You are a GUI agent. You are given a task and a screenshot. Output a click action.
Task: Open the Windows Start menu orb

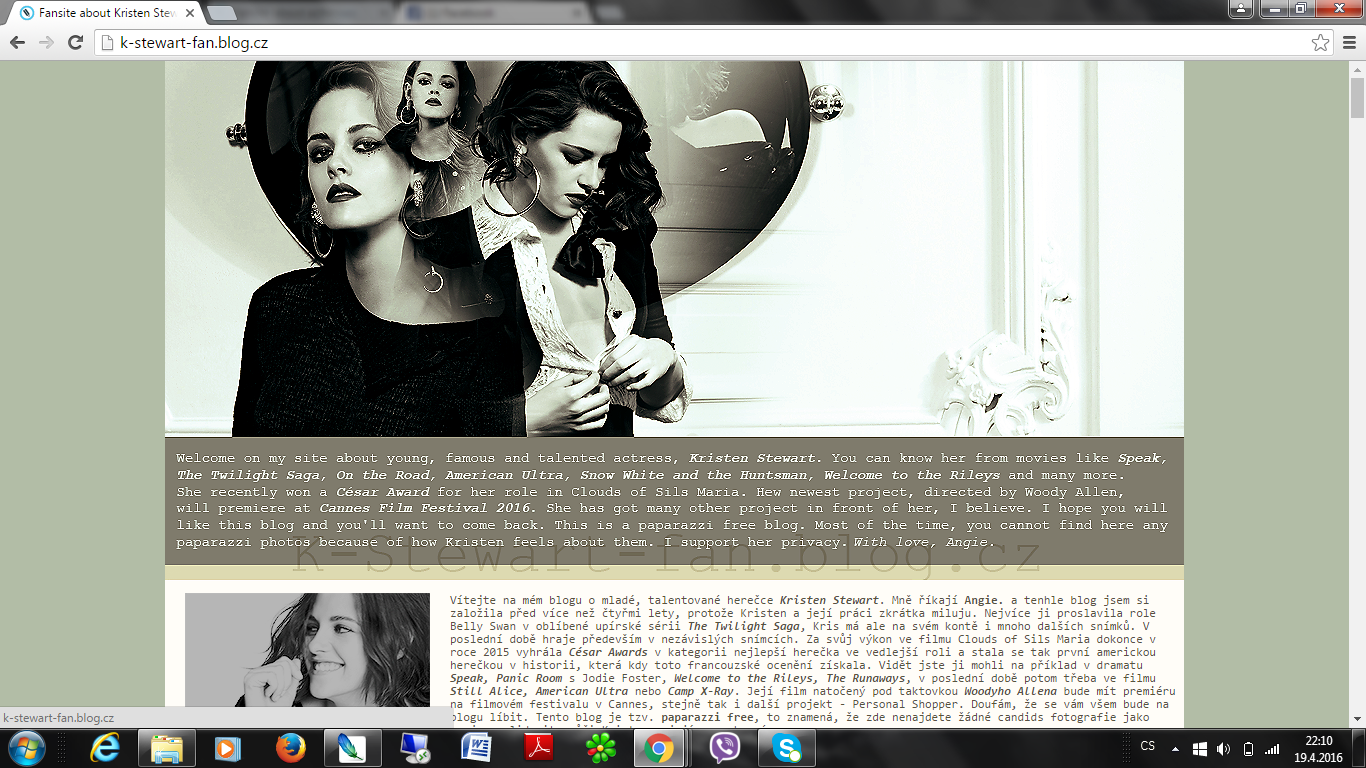(x=27, y=748)
